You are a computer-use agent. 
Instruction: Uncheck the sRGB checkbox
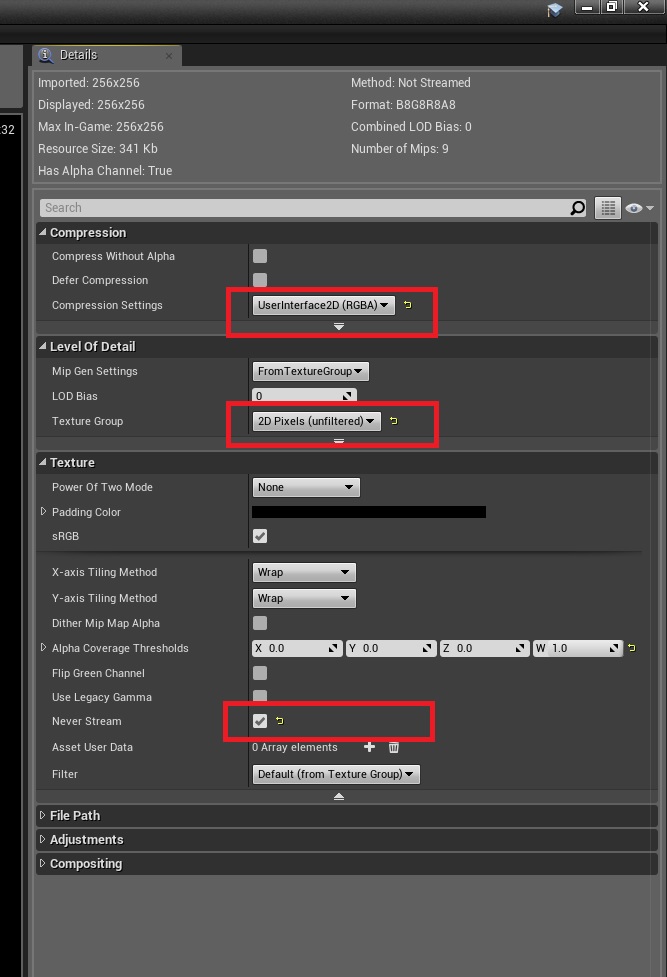pos(260,536)
